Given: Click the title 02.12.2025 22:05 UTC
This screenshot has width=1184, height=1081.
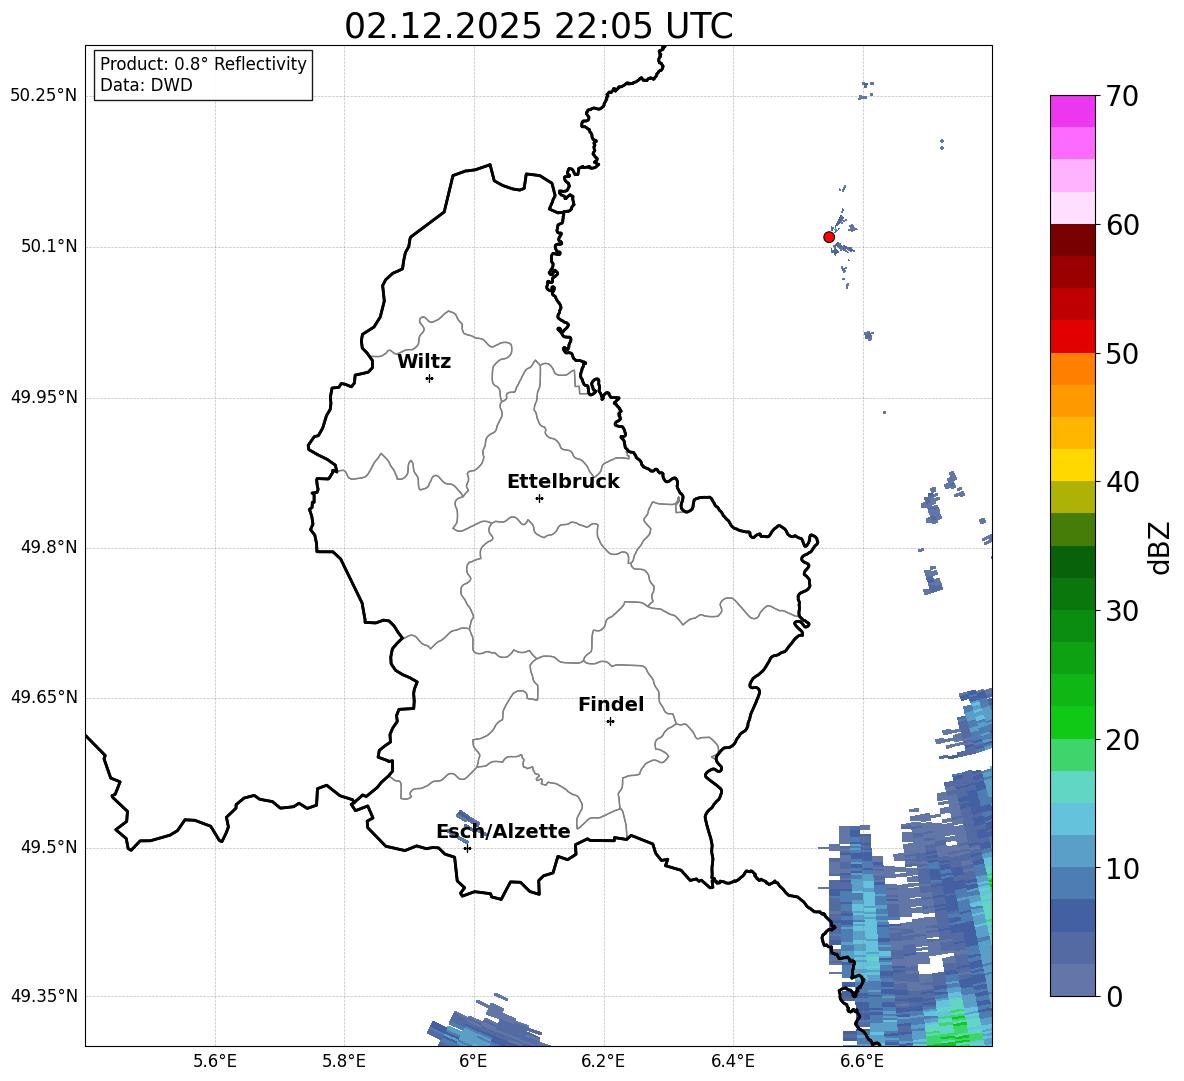Looking at the screenshot, I should [x=538, y=26].
